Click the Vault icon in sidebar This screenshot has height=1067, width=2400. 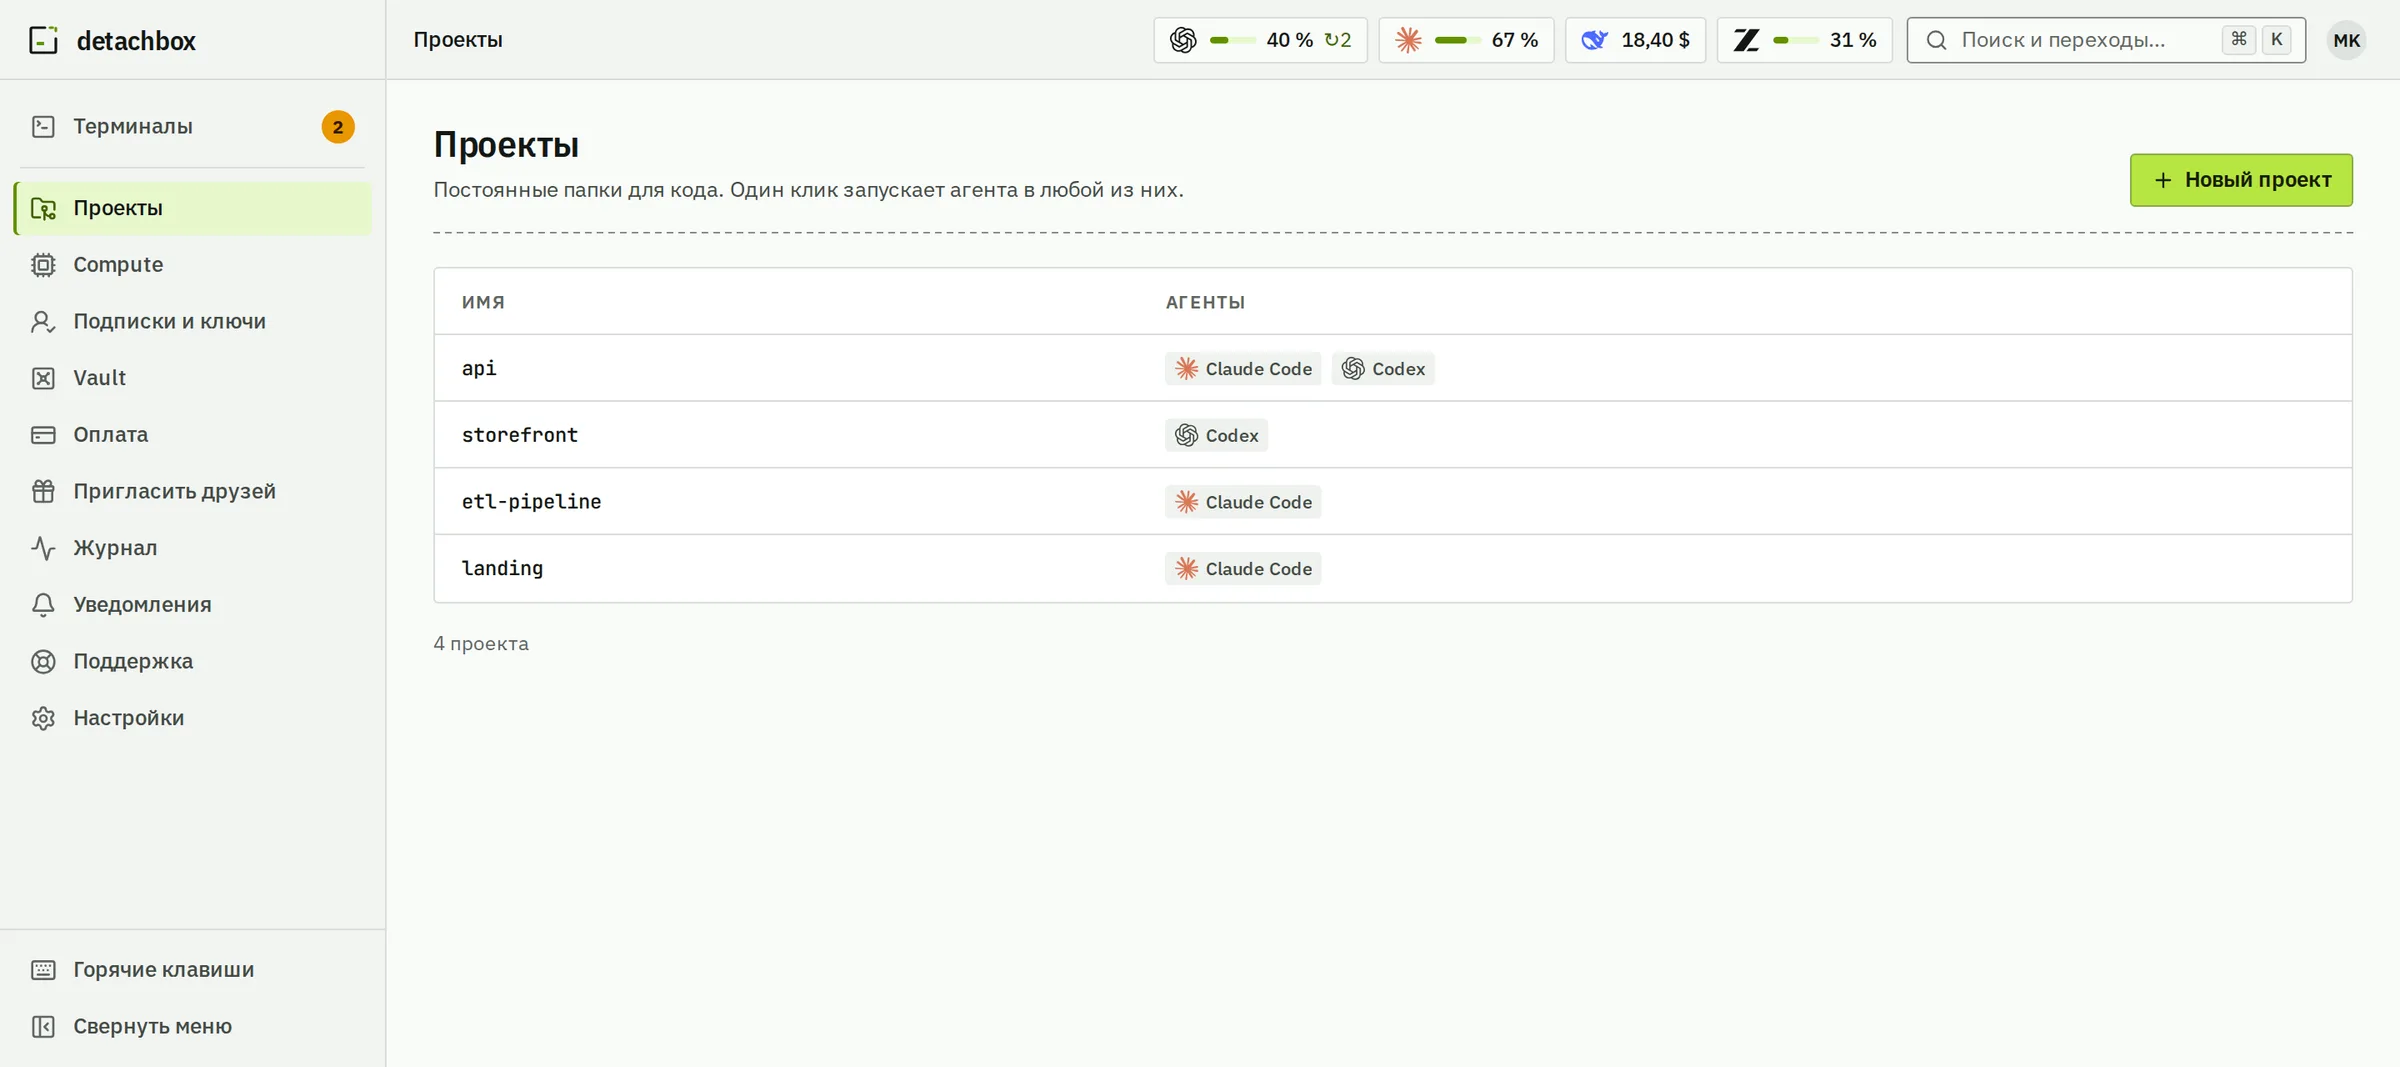click(43, 378)
